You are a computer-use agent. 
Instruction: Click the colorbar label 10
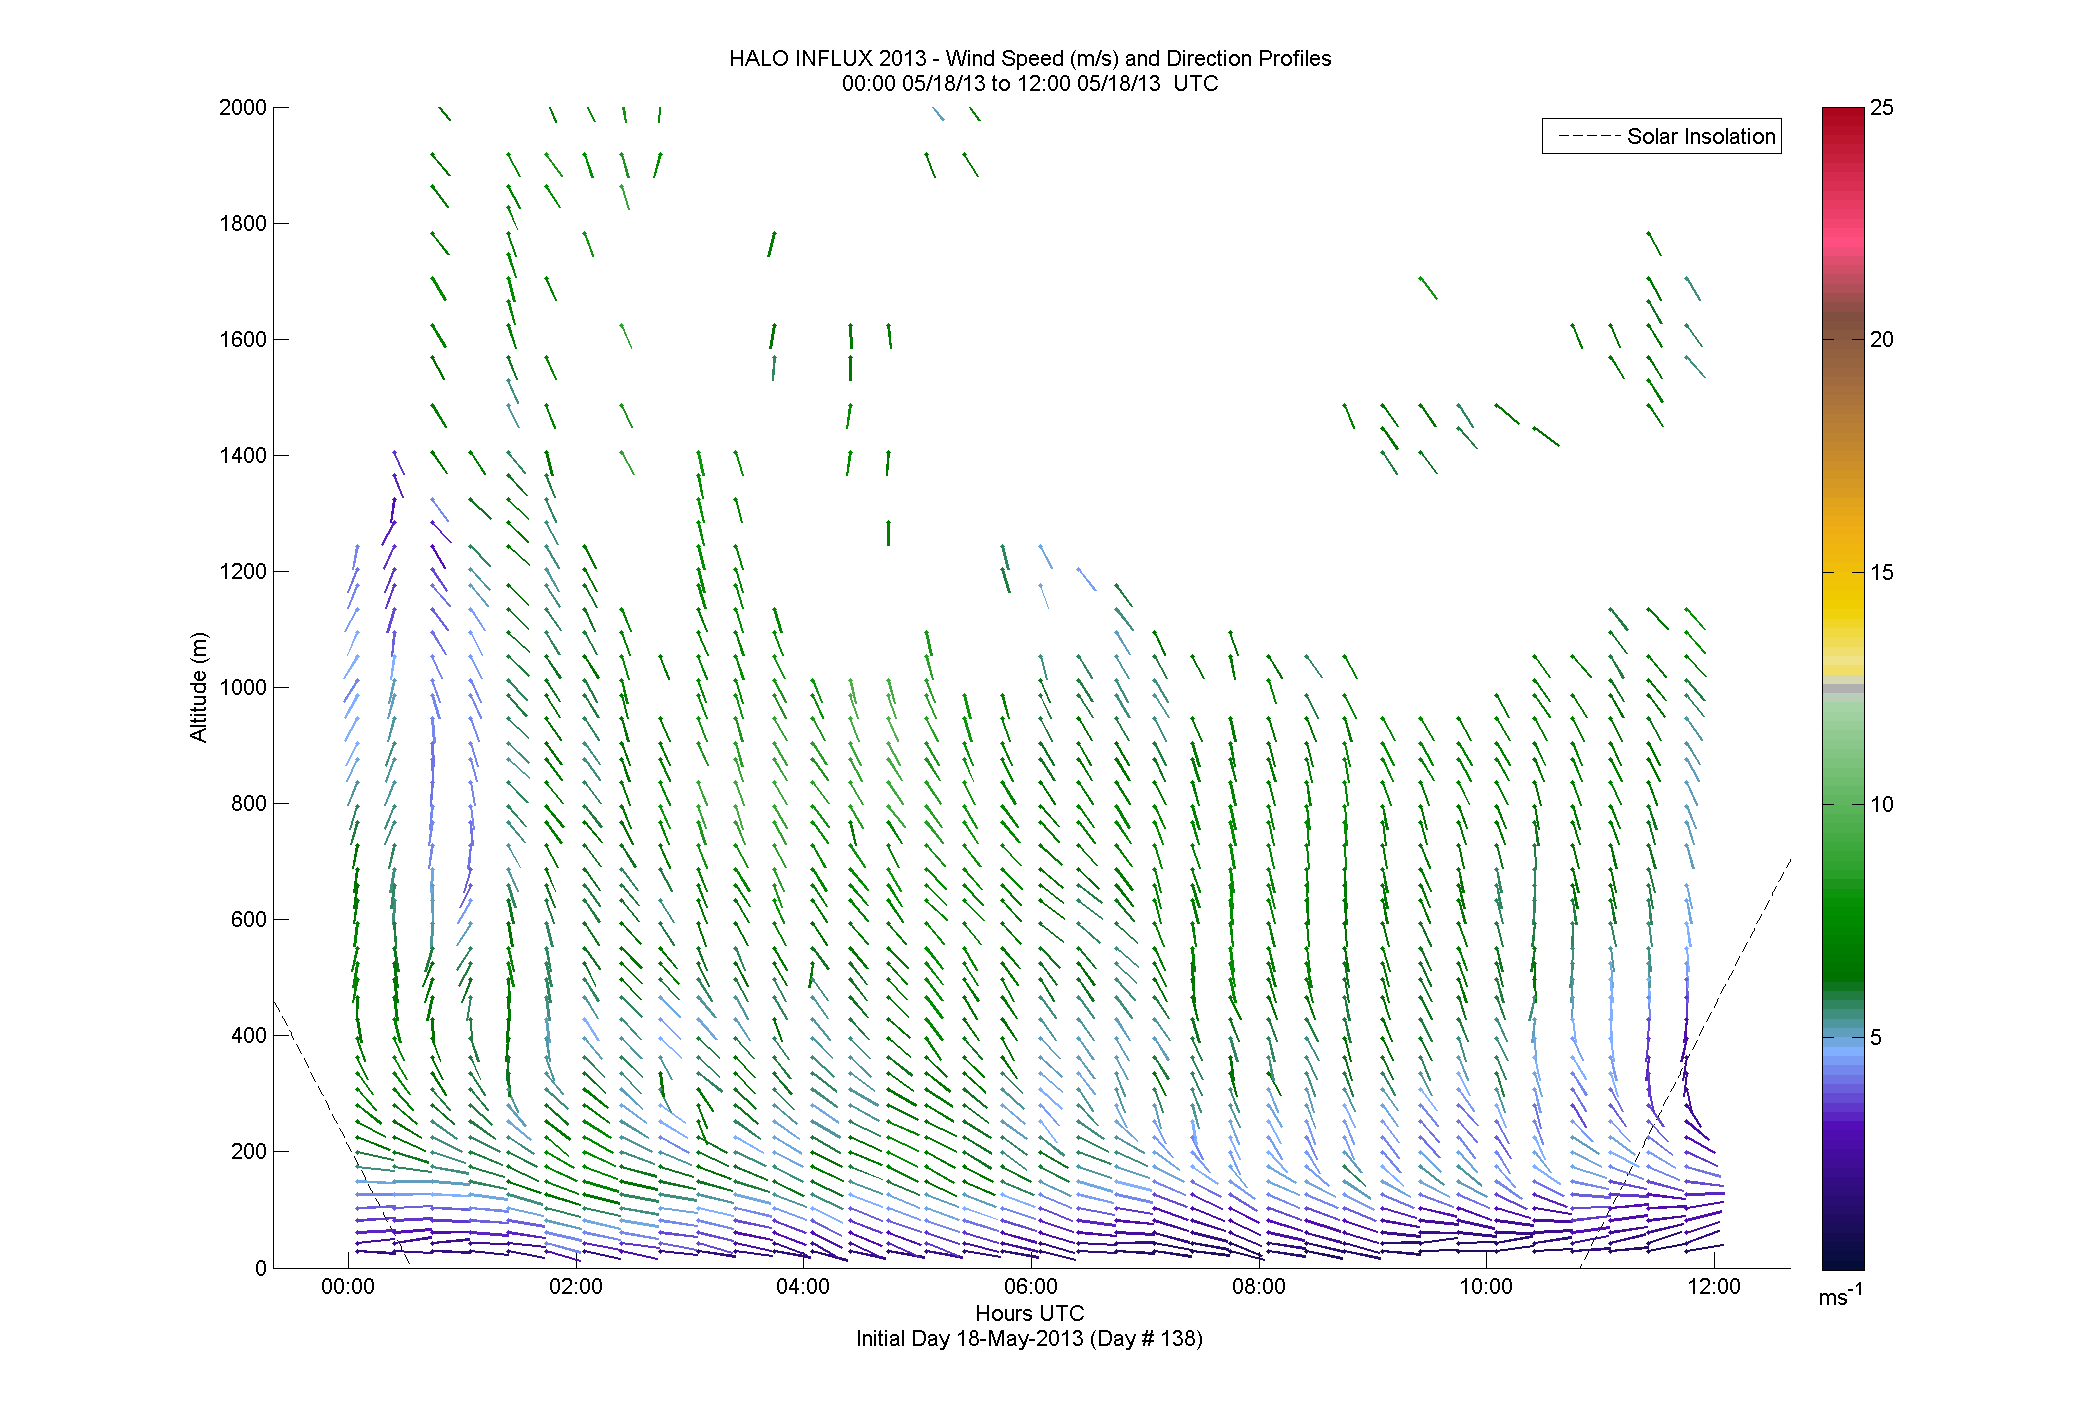point(1882,804)
